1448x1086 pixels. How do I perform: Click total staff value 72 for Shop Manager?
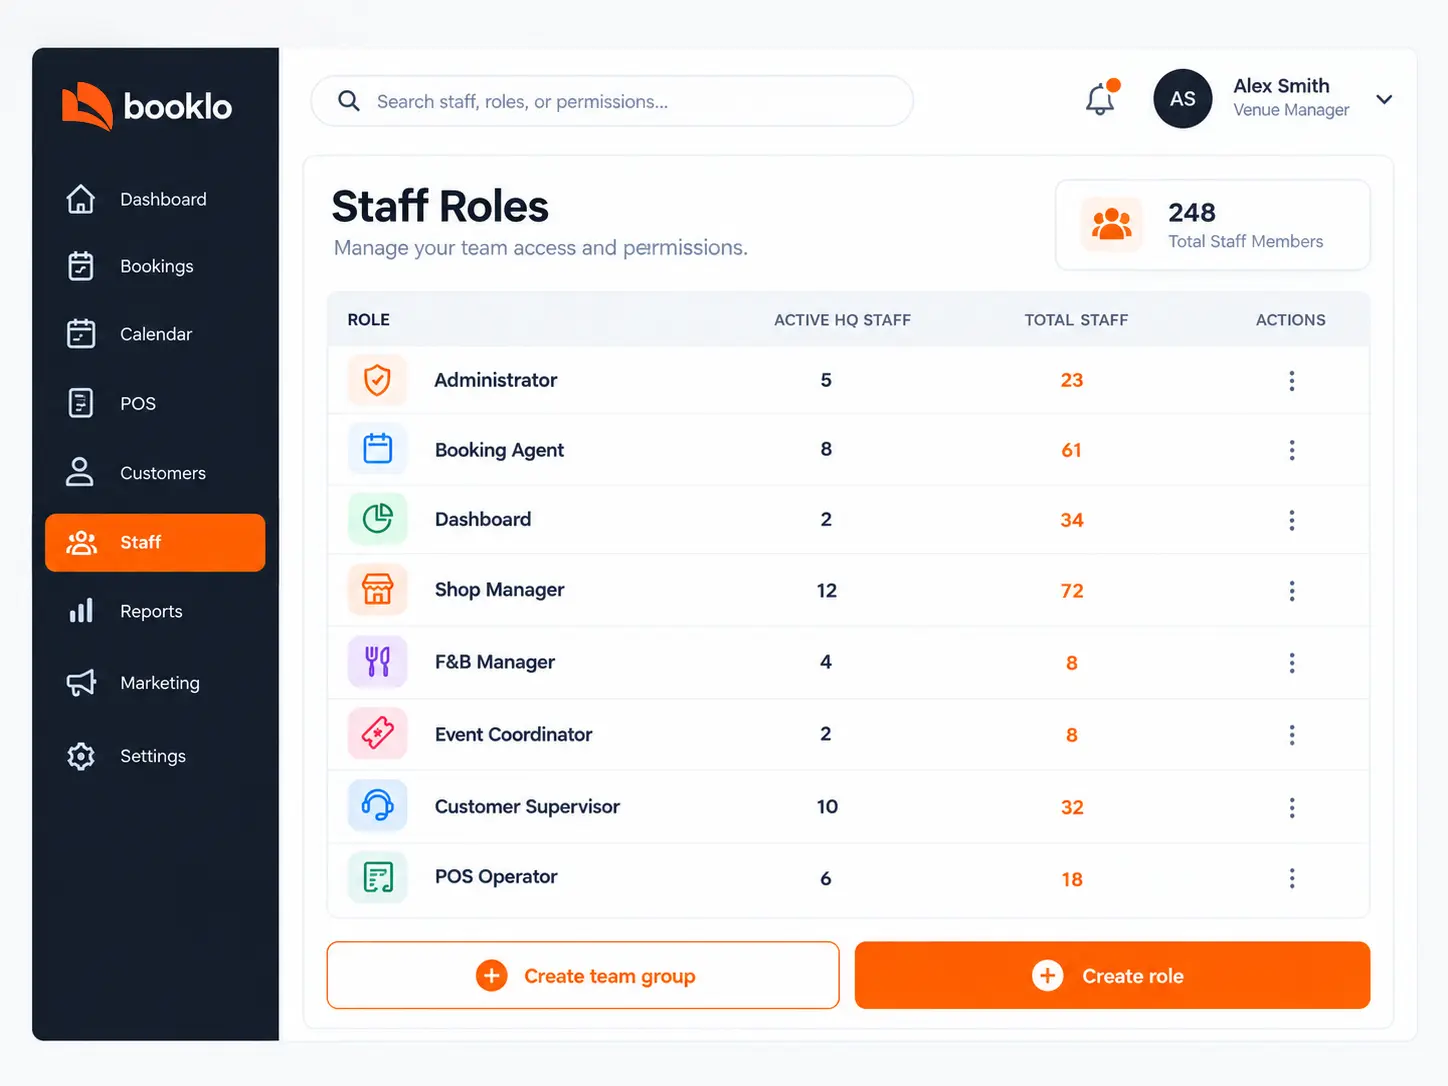pos(1072,591)
